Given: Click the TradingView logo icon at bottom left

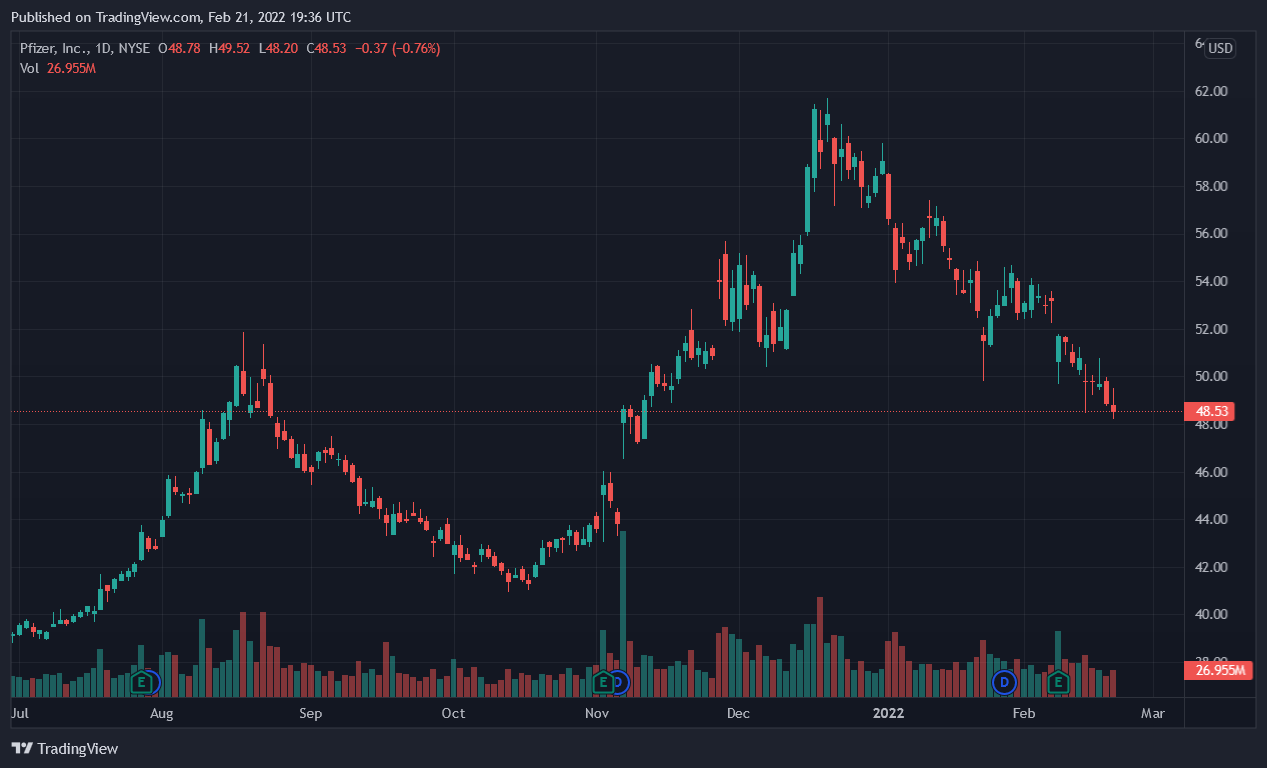Looking at the screenshot, I should point(20,748).
